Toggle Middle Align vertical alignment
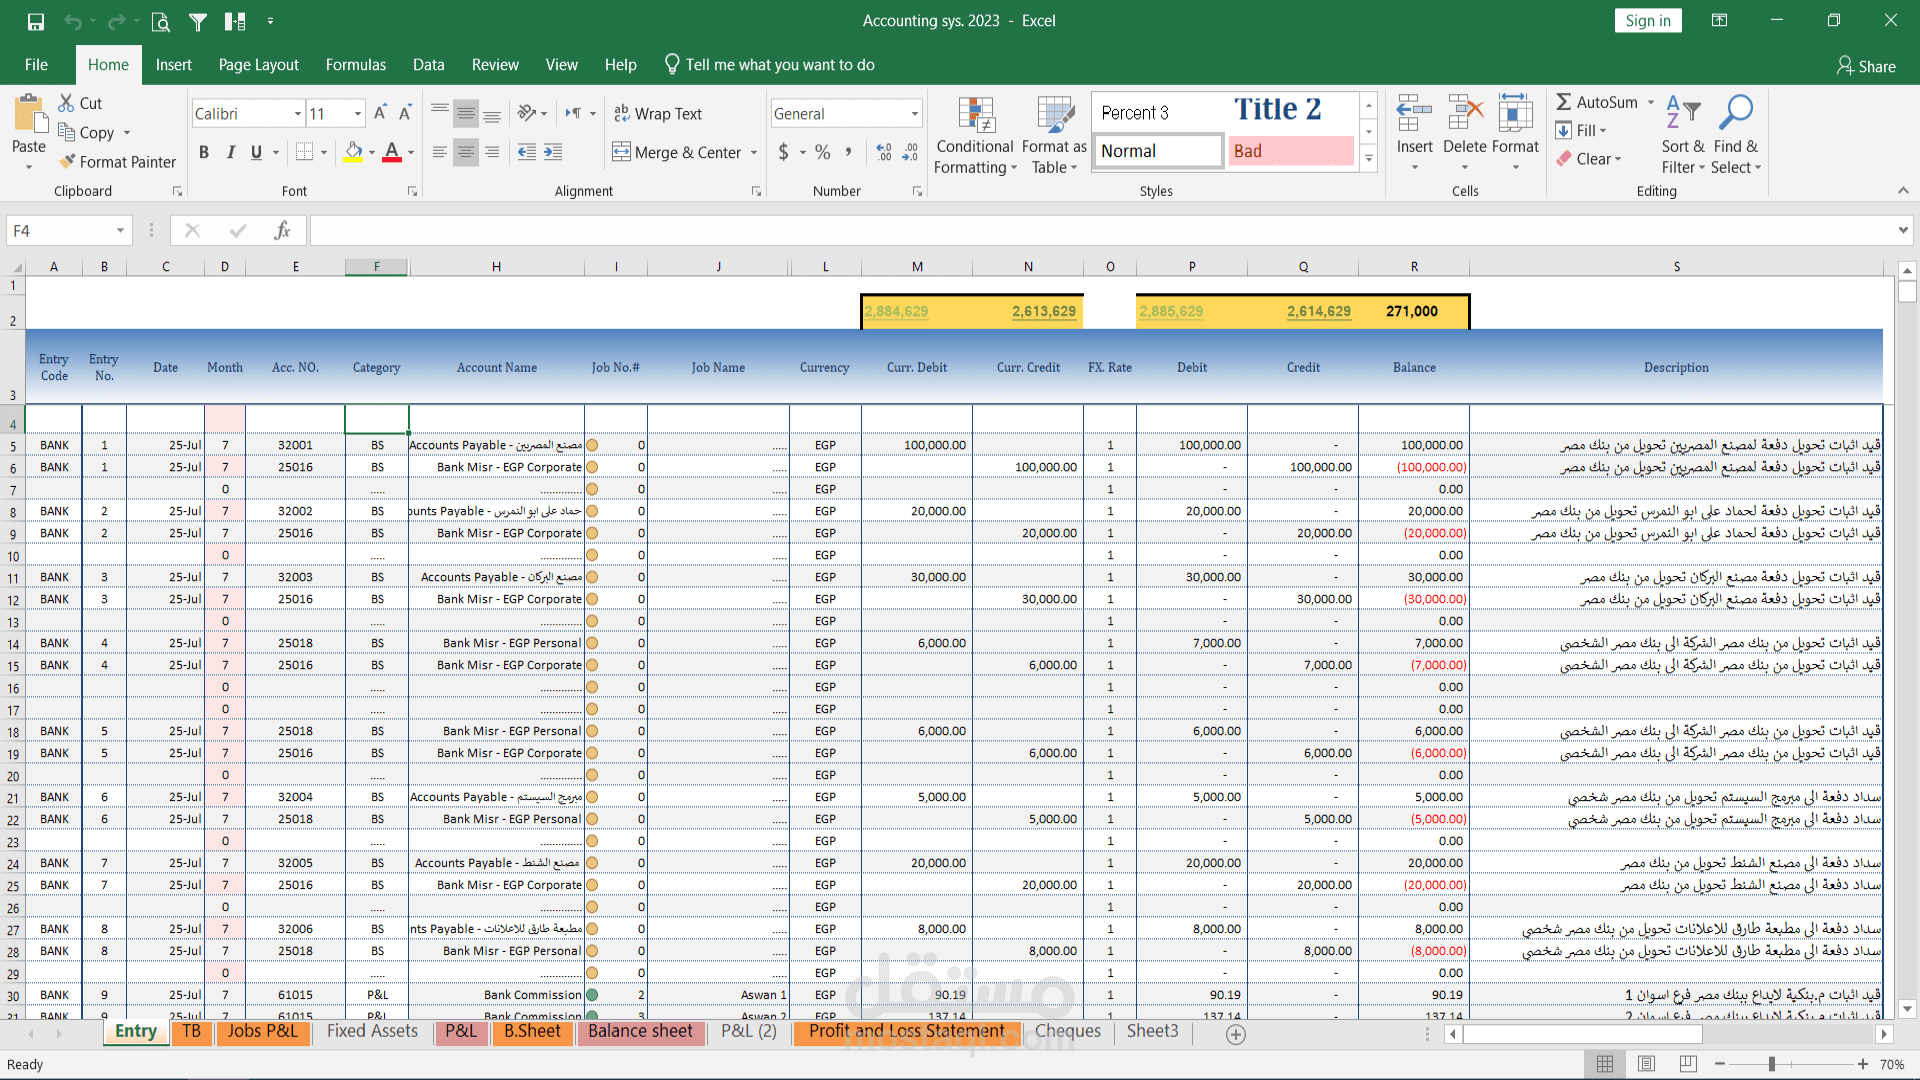This screenshot has height=1080, width=1920. click(466, 114)
